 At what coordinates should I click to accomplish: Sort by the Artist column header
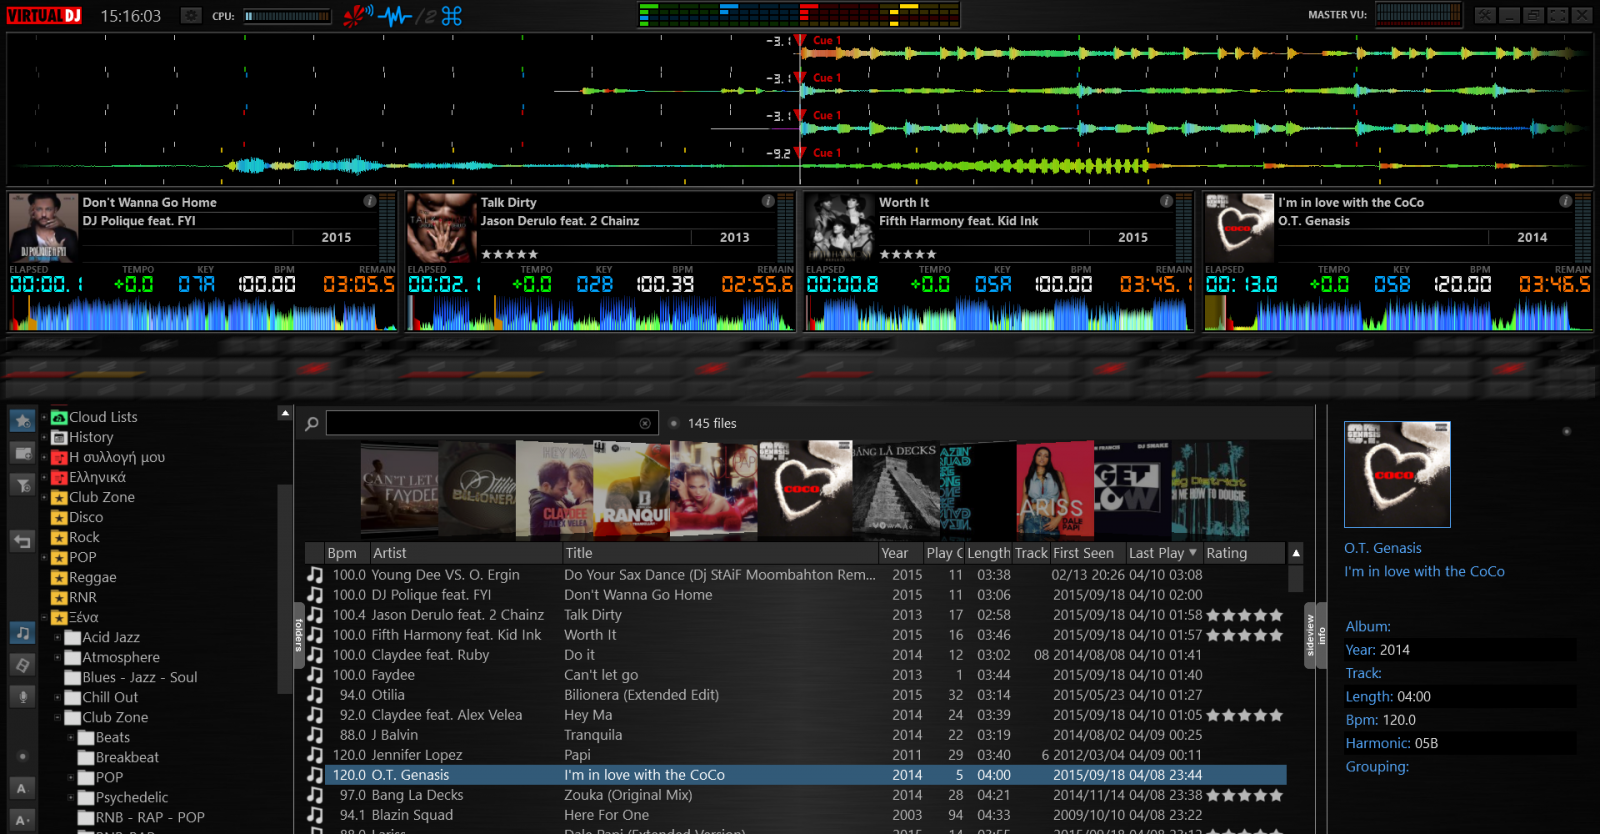tap(465, 553)
